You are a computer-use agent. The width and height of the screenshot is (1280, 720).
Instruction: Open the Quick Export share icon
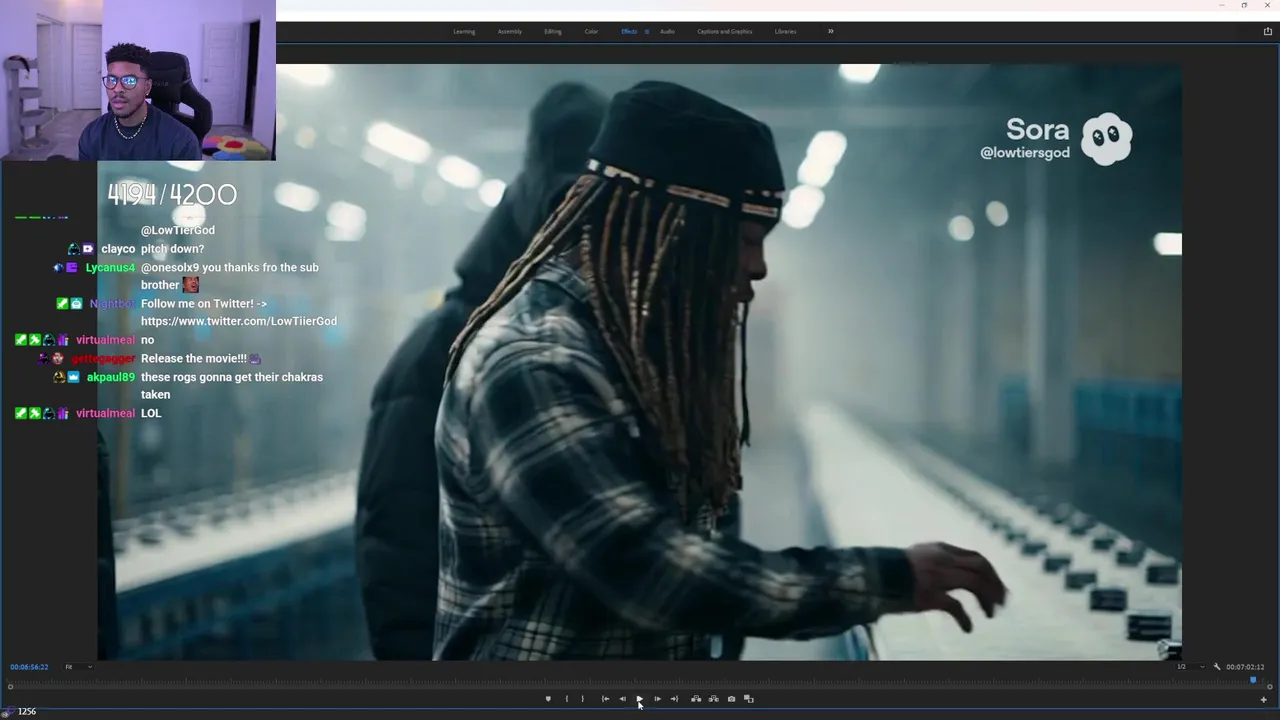(x=1268, y=32)
